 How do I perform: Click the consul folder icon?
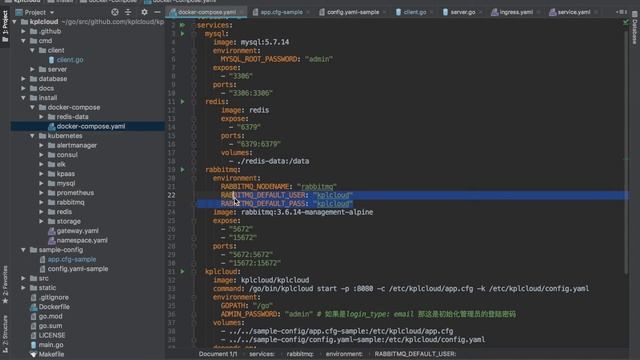point(51,155)
